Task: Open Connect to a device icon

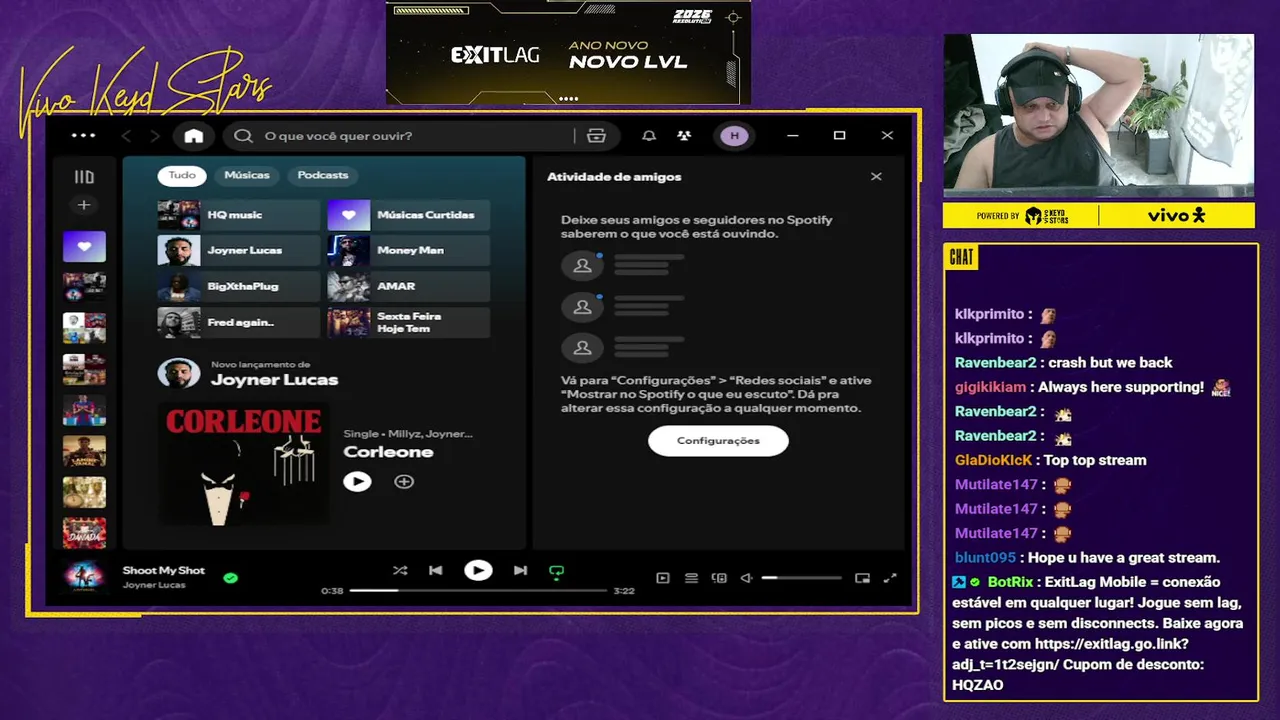Action: tap(719, 578)
